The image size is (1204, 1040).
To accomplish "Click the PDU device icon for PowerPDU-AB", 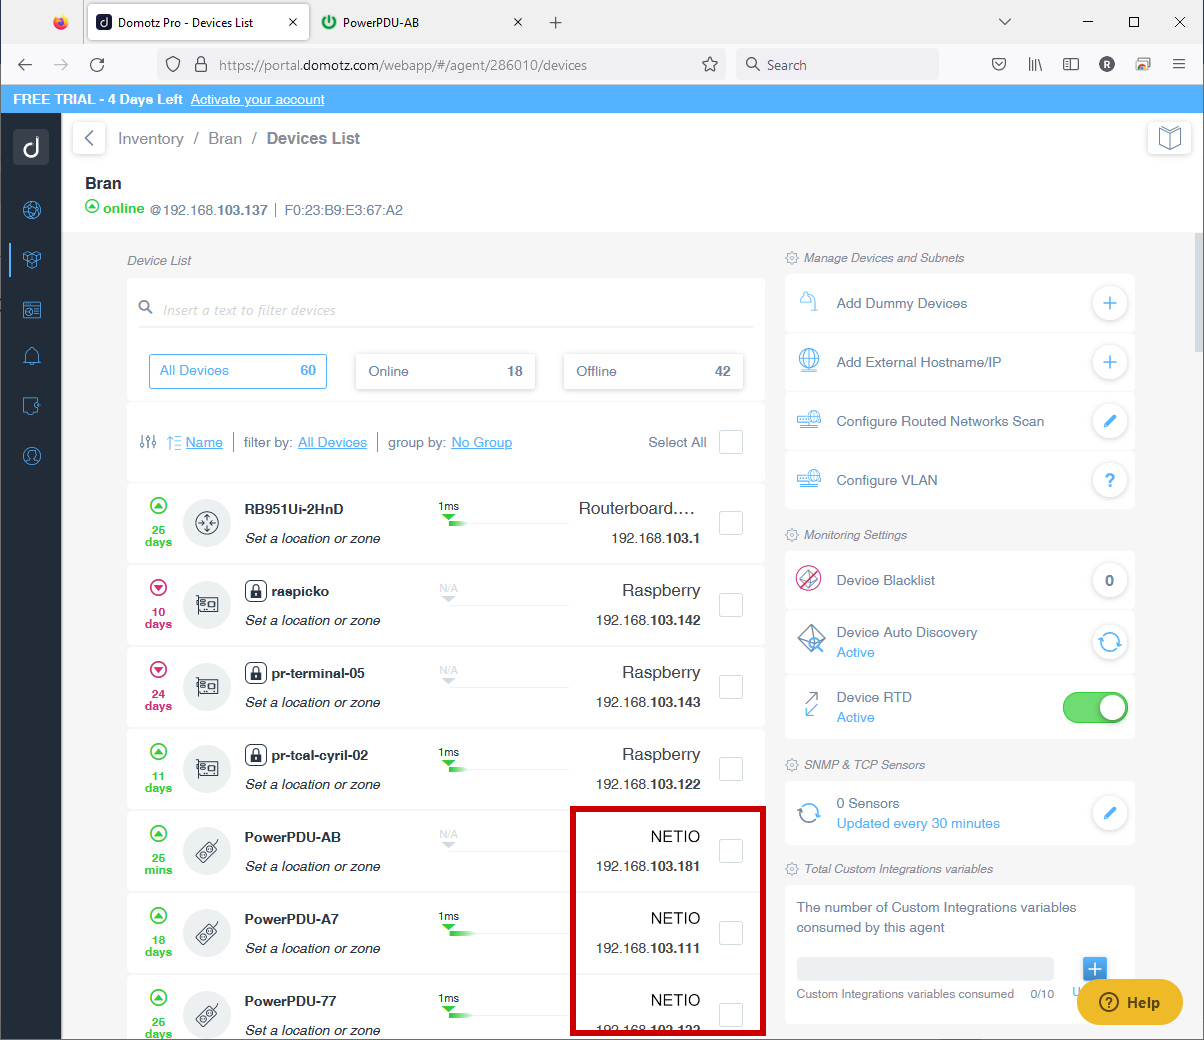I will pos(207,850).
